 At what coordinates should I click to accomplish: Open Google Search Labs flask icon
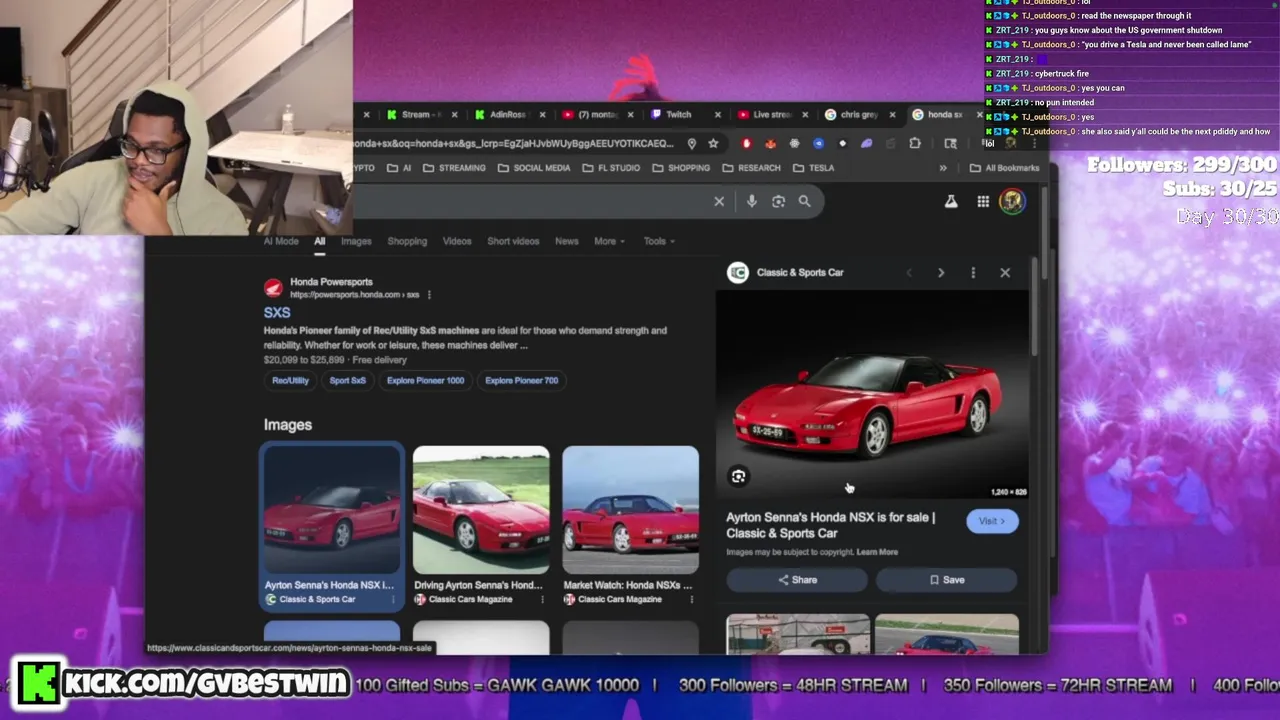point(951,202)
